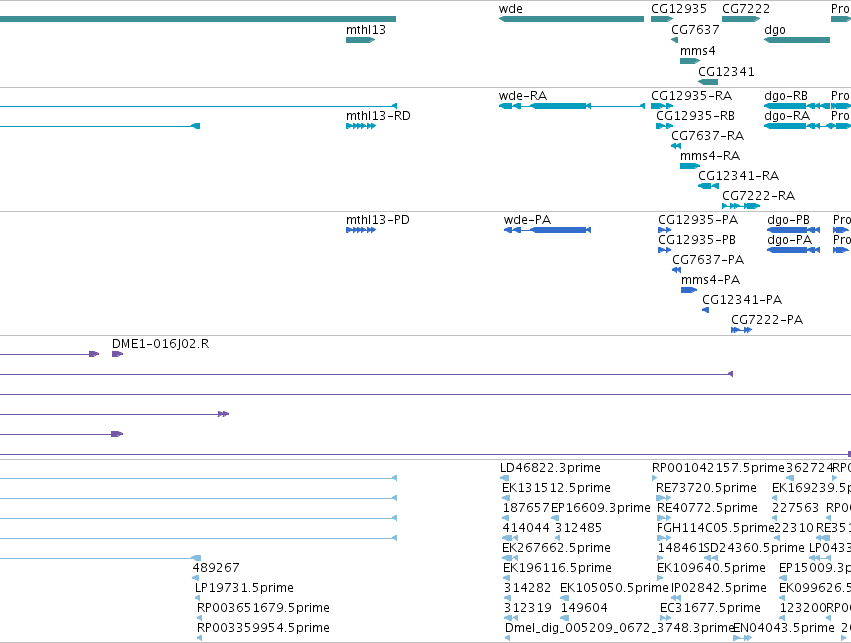Open the IP02842.5prime EST

click(x=676, y=598)
